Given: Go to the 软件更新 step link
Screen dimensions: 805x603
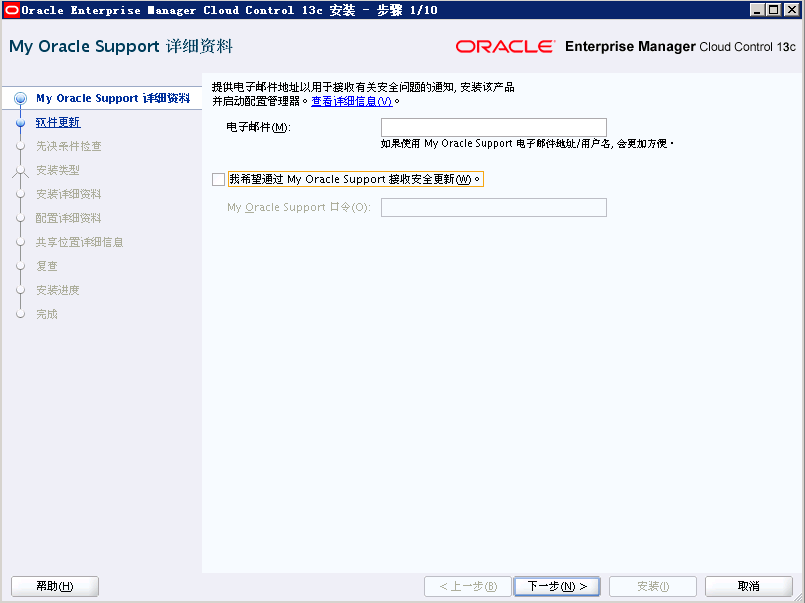Looking at the screenshot, I should point(58,122).
